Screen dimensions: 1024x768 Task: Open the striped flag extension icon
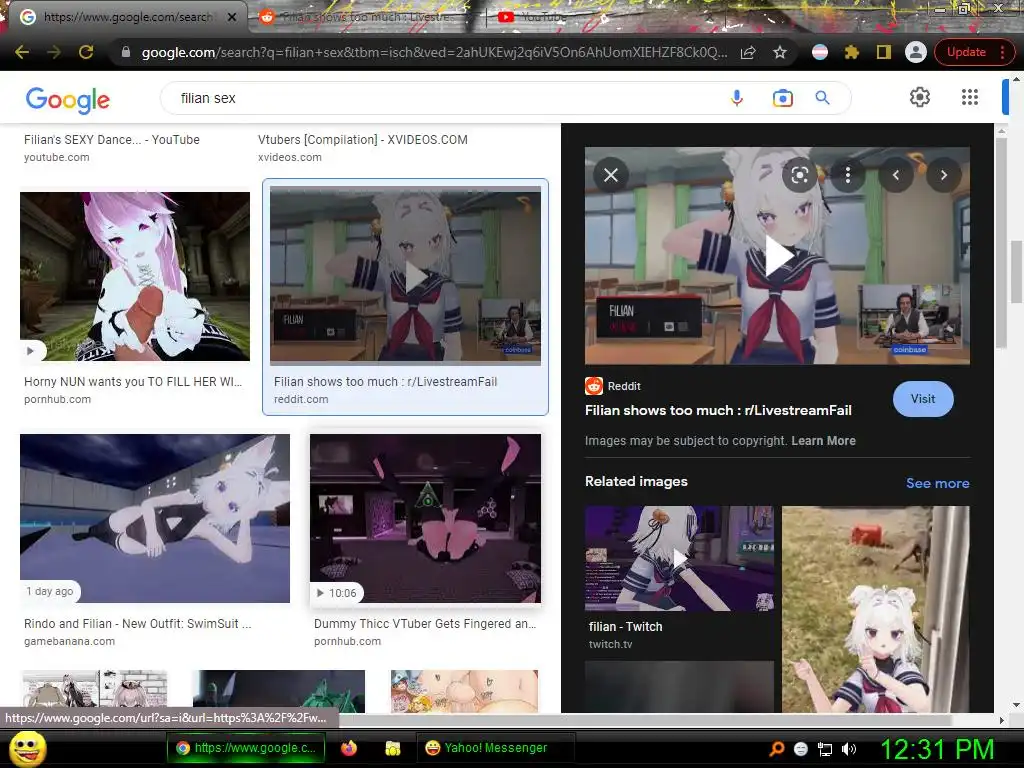[820, 52]
